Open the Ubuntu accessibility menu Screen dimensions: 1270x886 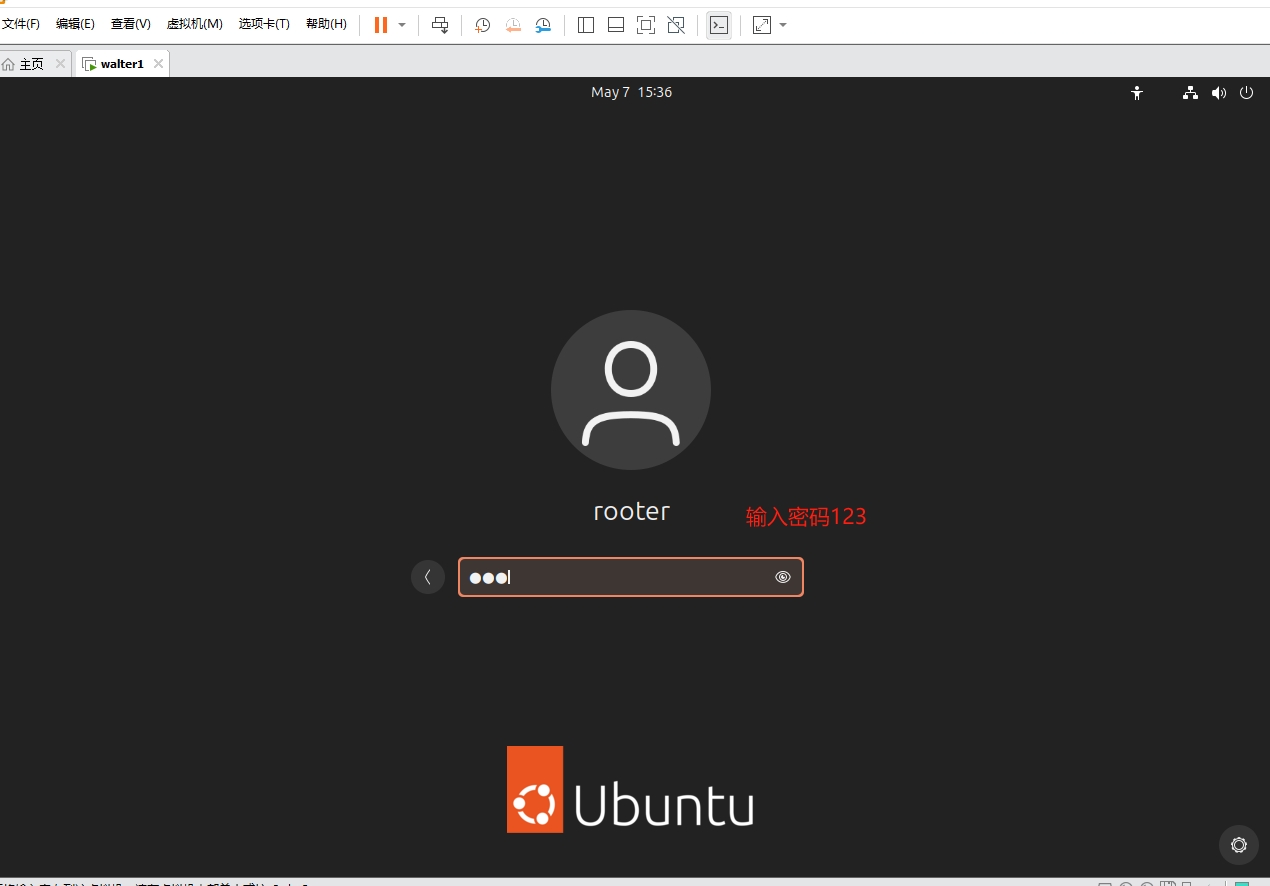click(x=1136, y=93)
